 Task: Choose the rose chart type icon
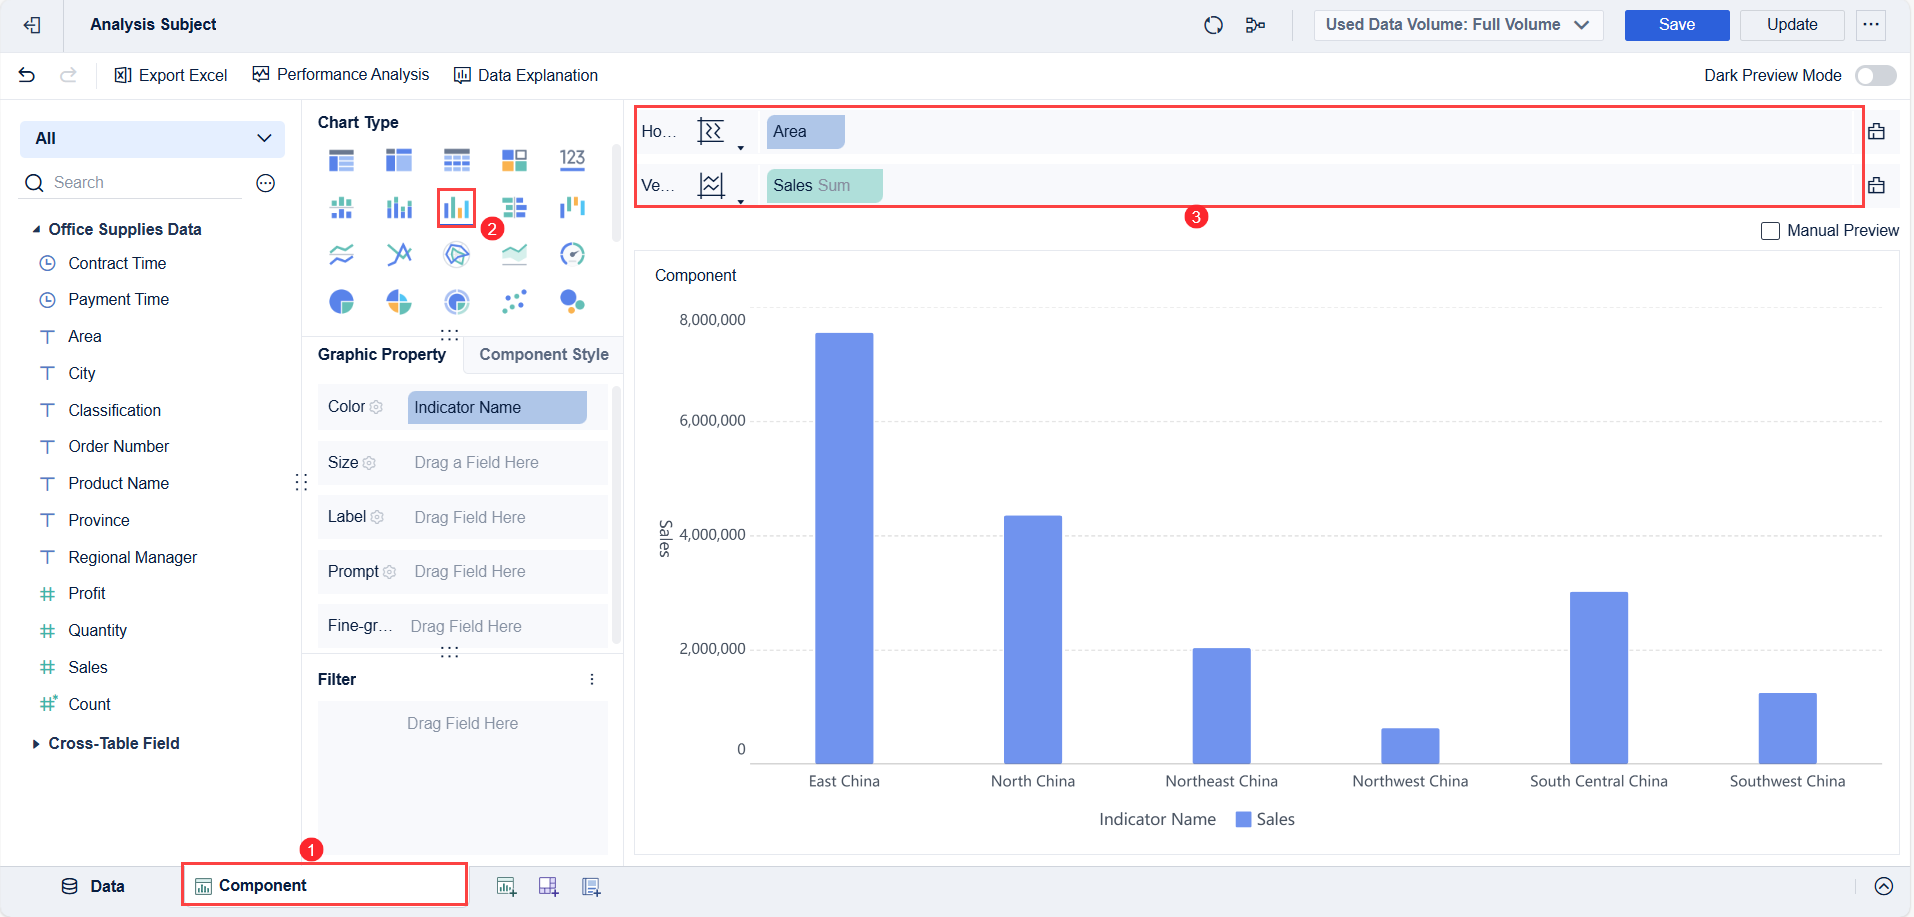pyautogui.click(x=399, y=301)
